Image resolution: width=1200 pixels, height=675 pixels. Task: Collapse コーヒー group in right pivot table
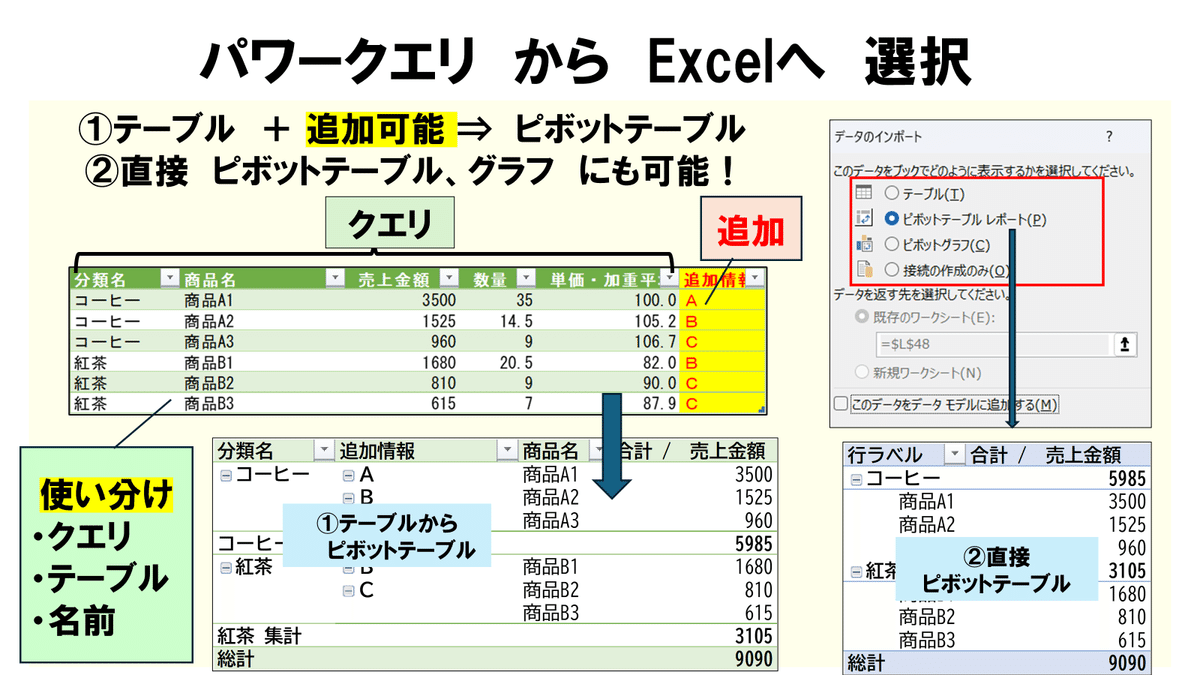coord(856,479)
